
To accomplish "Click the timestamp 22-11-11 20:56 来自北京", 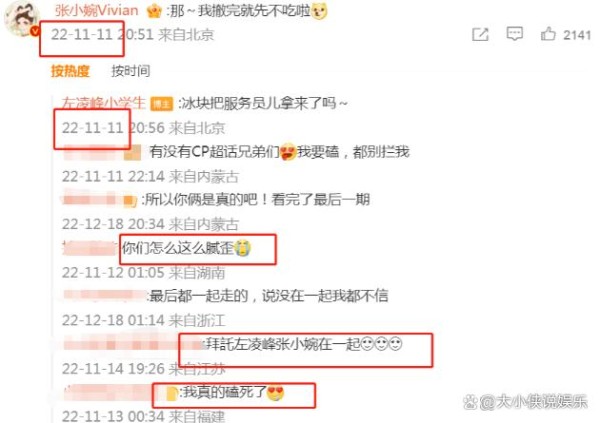I will click(x=143, y=128).
